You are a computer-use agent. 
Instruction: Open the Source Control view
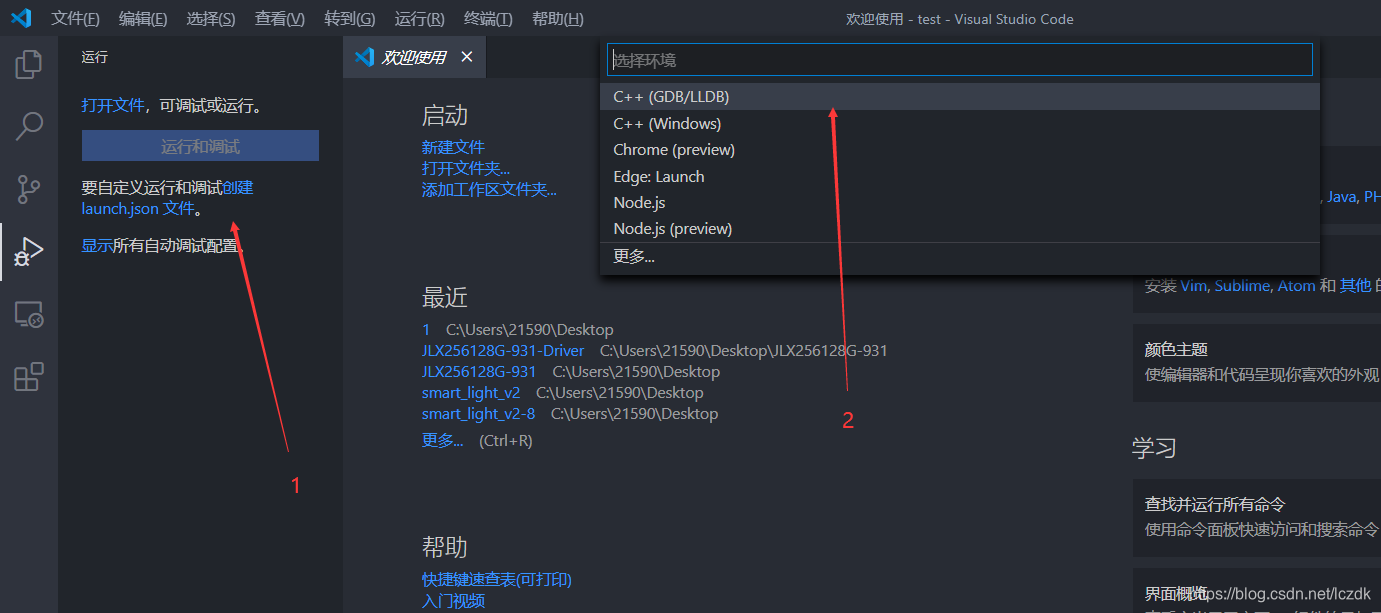point(28,189)
